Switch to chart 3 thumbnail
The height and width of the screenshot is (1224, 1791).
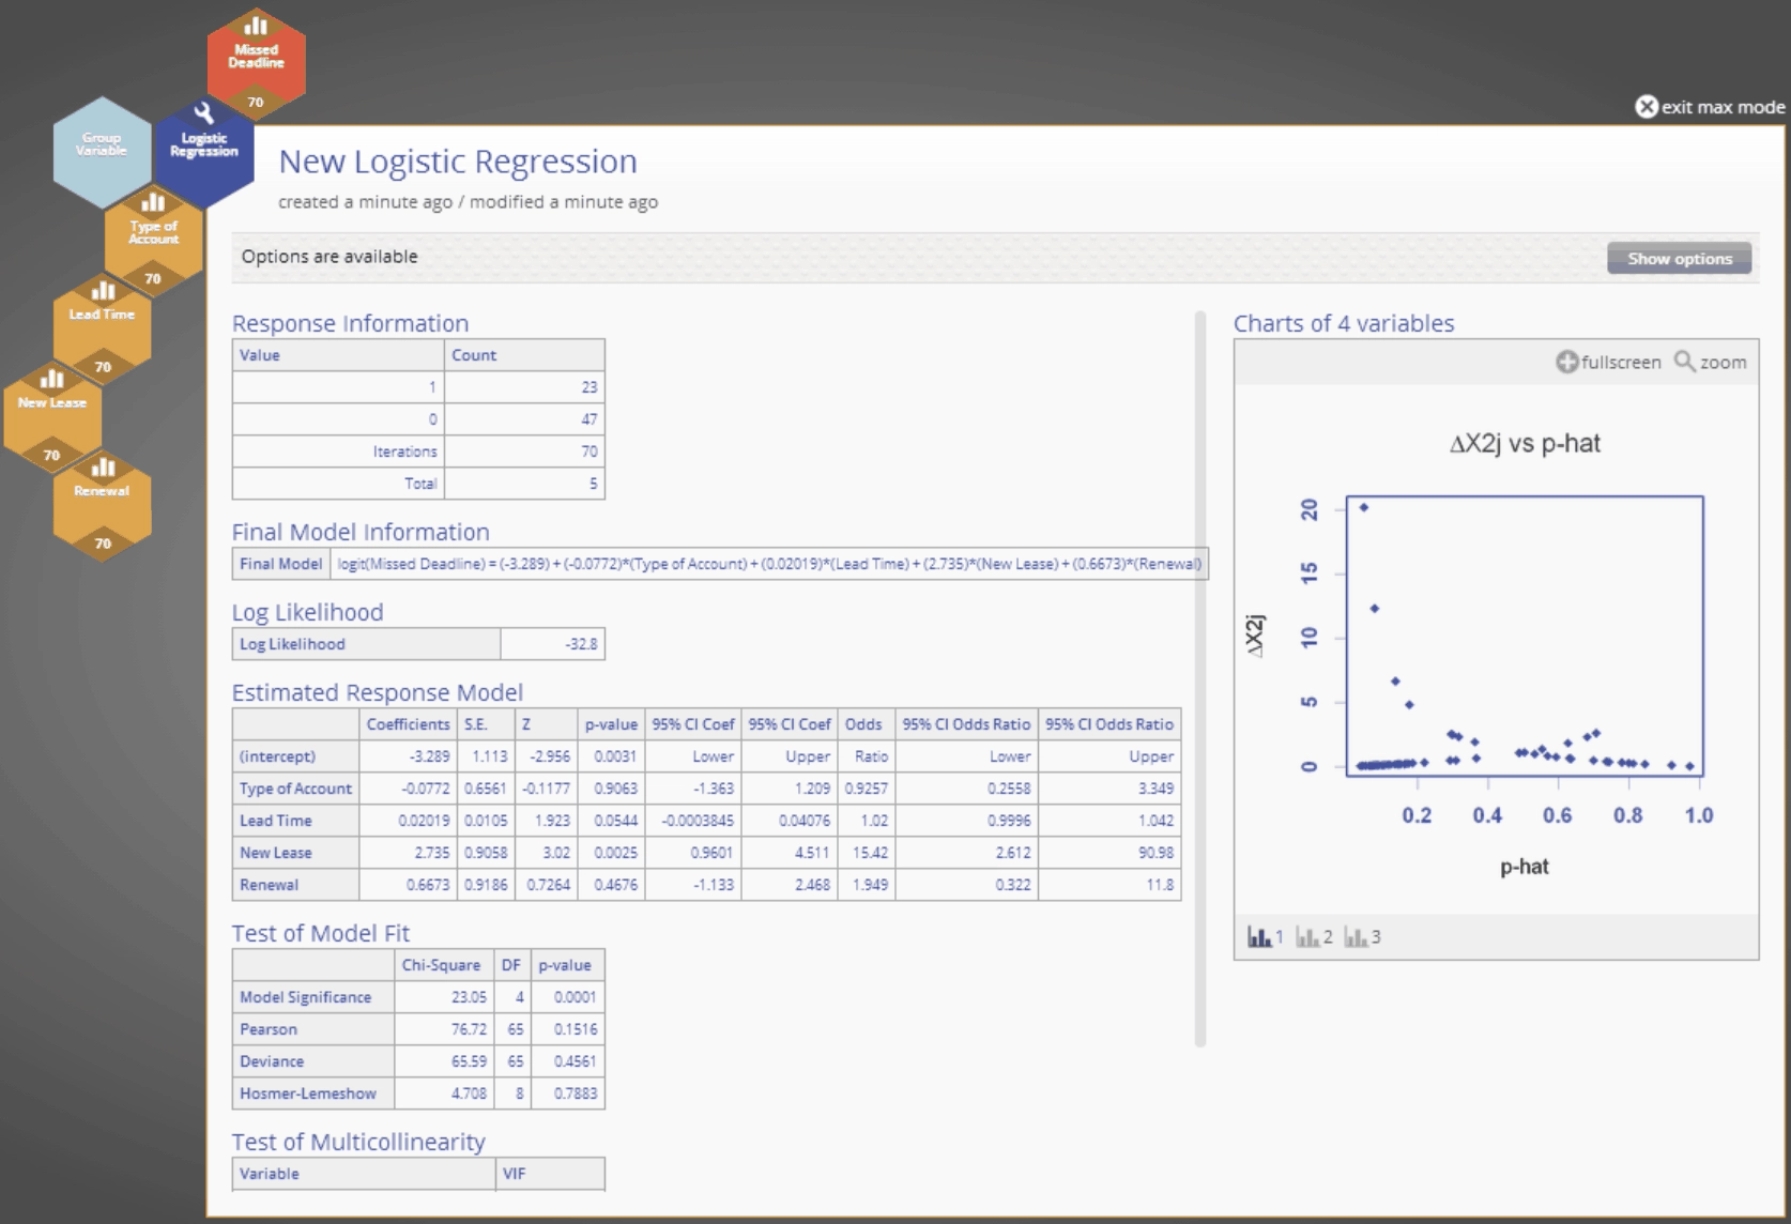[1362, 937]
